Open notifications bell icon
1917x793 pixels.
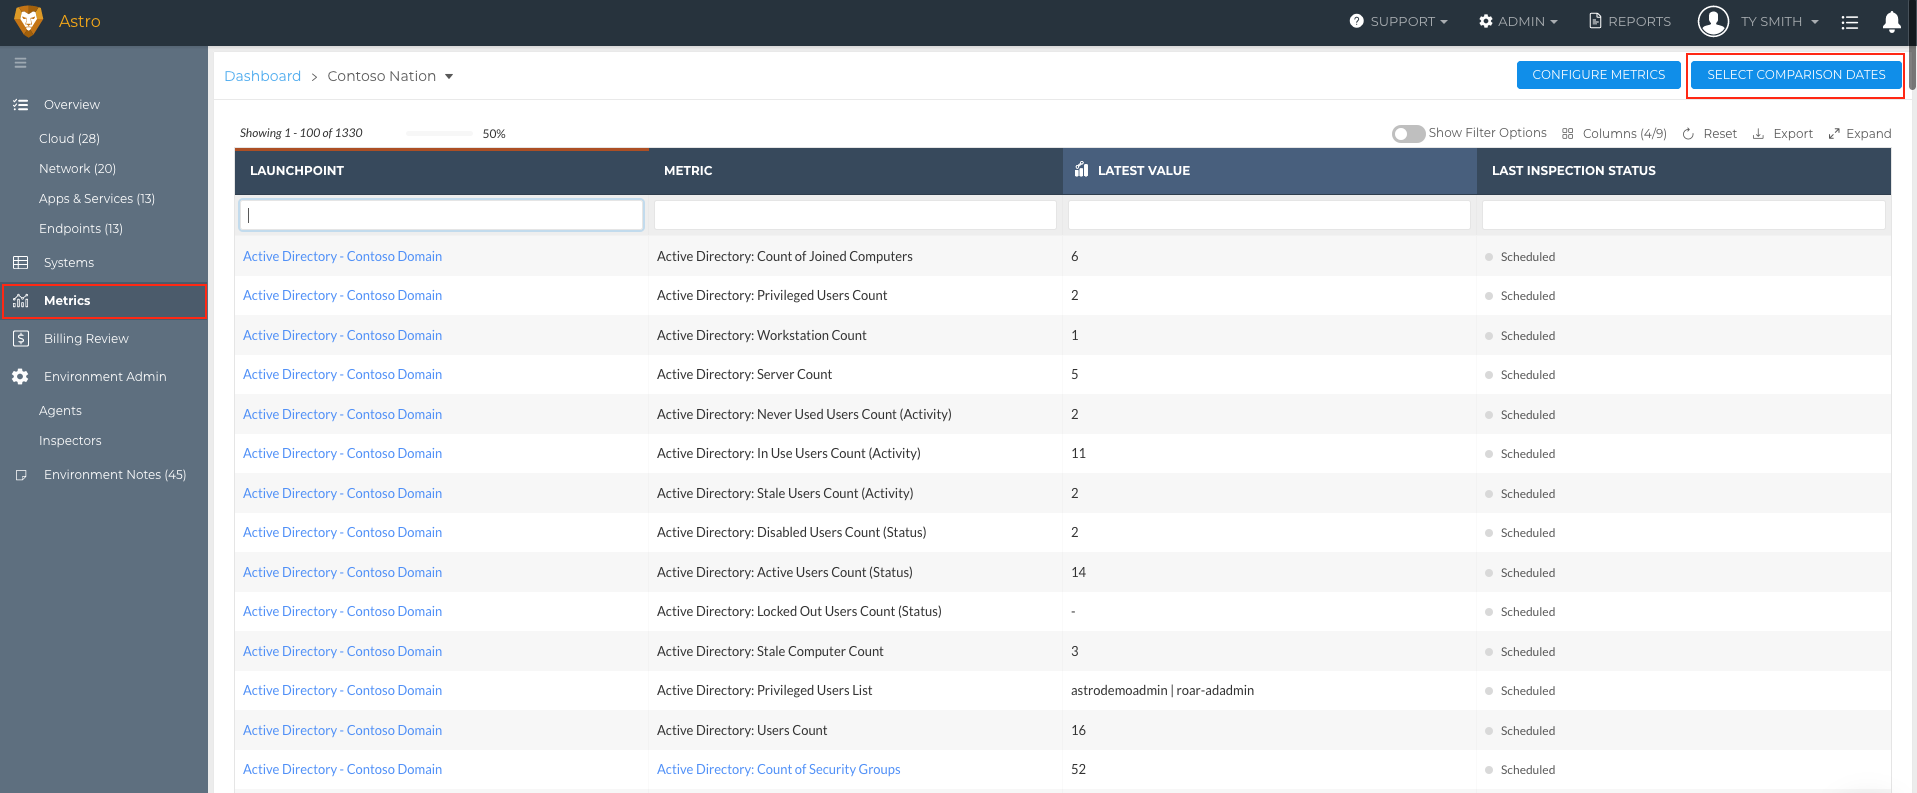coord(1891,21)
